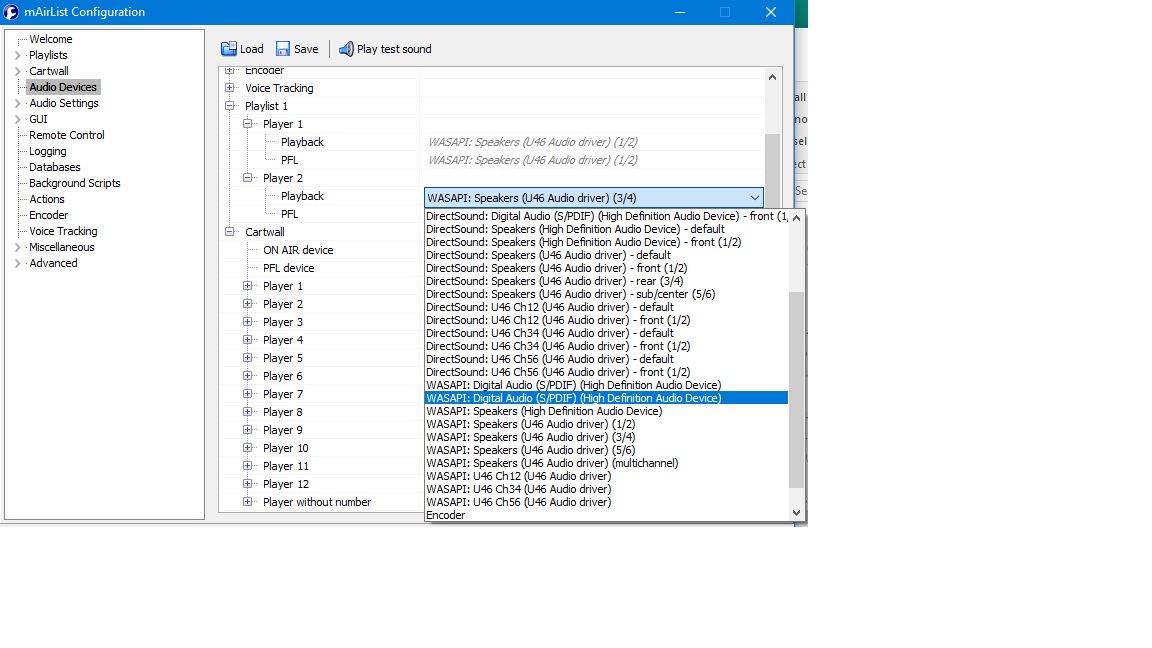Expand Cartwall Player 1

tap(248, 286)
